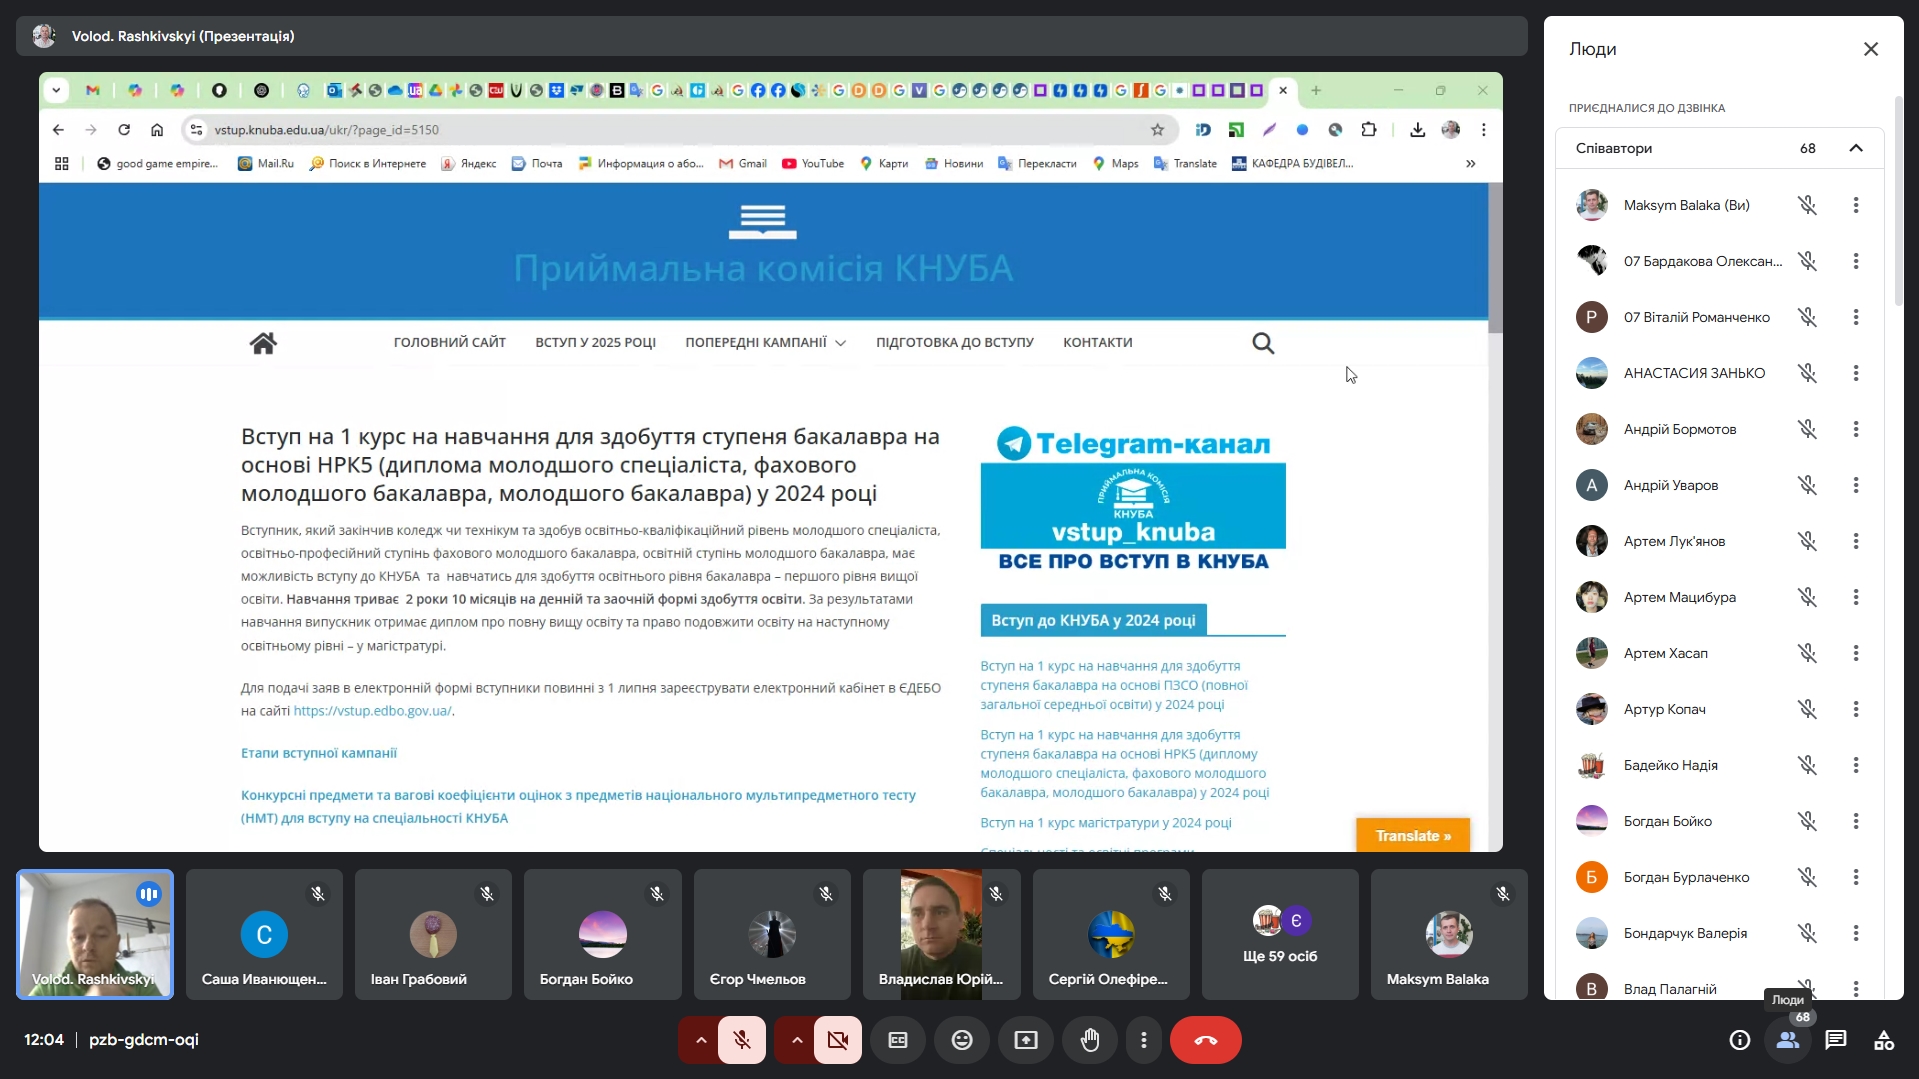Open options menu for АНАСТАСИЯ ЗАНЬКО
This screenshot has width=1919, height=1079.
point(1856,373)
